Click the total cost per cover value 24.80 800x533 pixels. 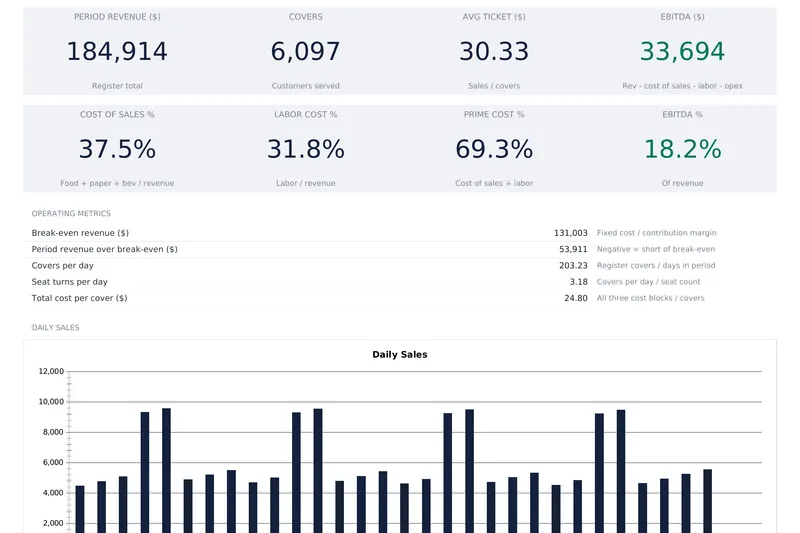(x=576, y=298)
